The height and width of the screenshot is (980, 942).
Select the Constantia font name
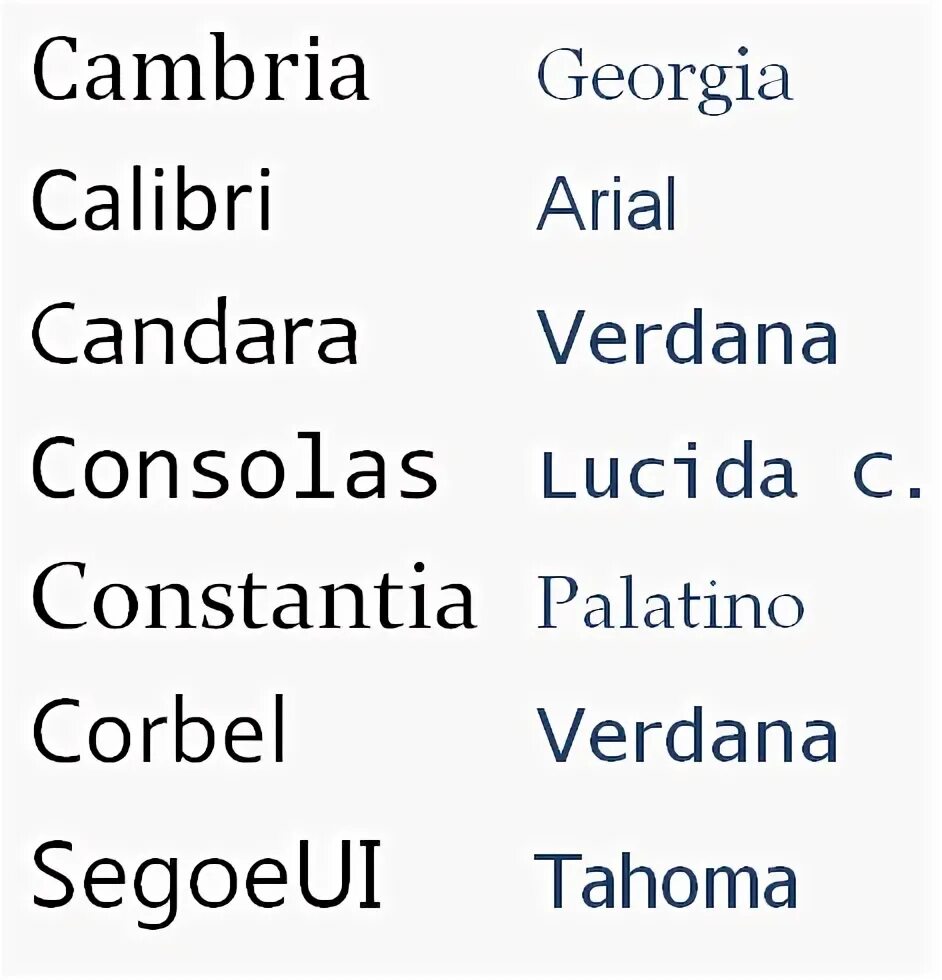pyautogui.click(x=254, y=595)
